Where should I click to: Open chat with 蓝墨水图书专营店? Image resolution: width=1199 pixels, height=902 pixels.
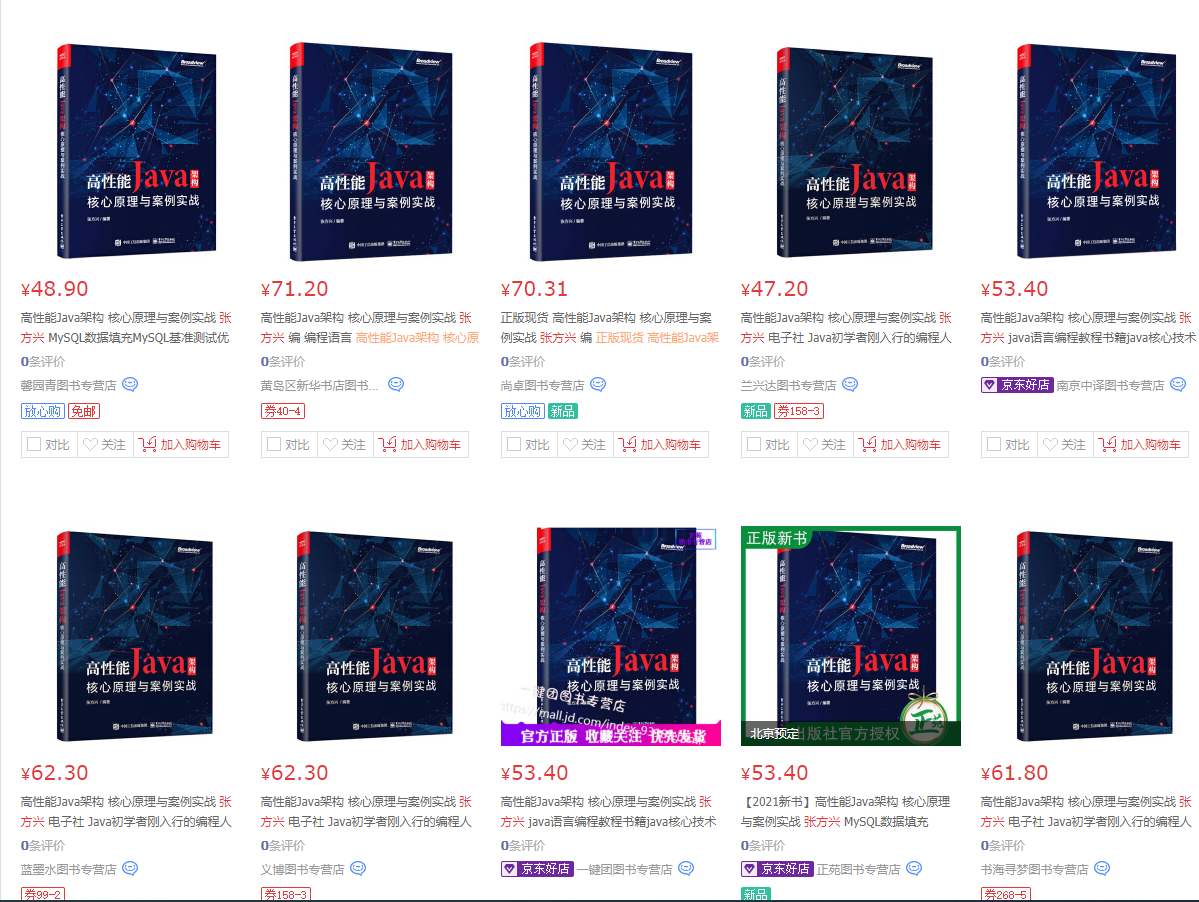pos(130,868)
